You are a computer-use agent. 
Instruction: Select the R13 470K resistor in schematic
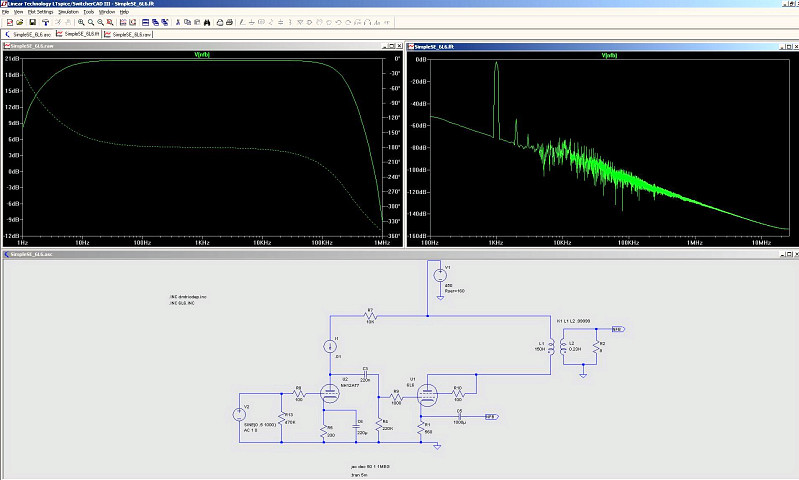click(281, 418)
